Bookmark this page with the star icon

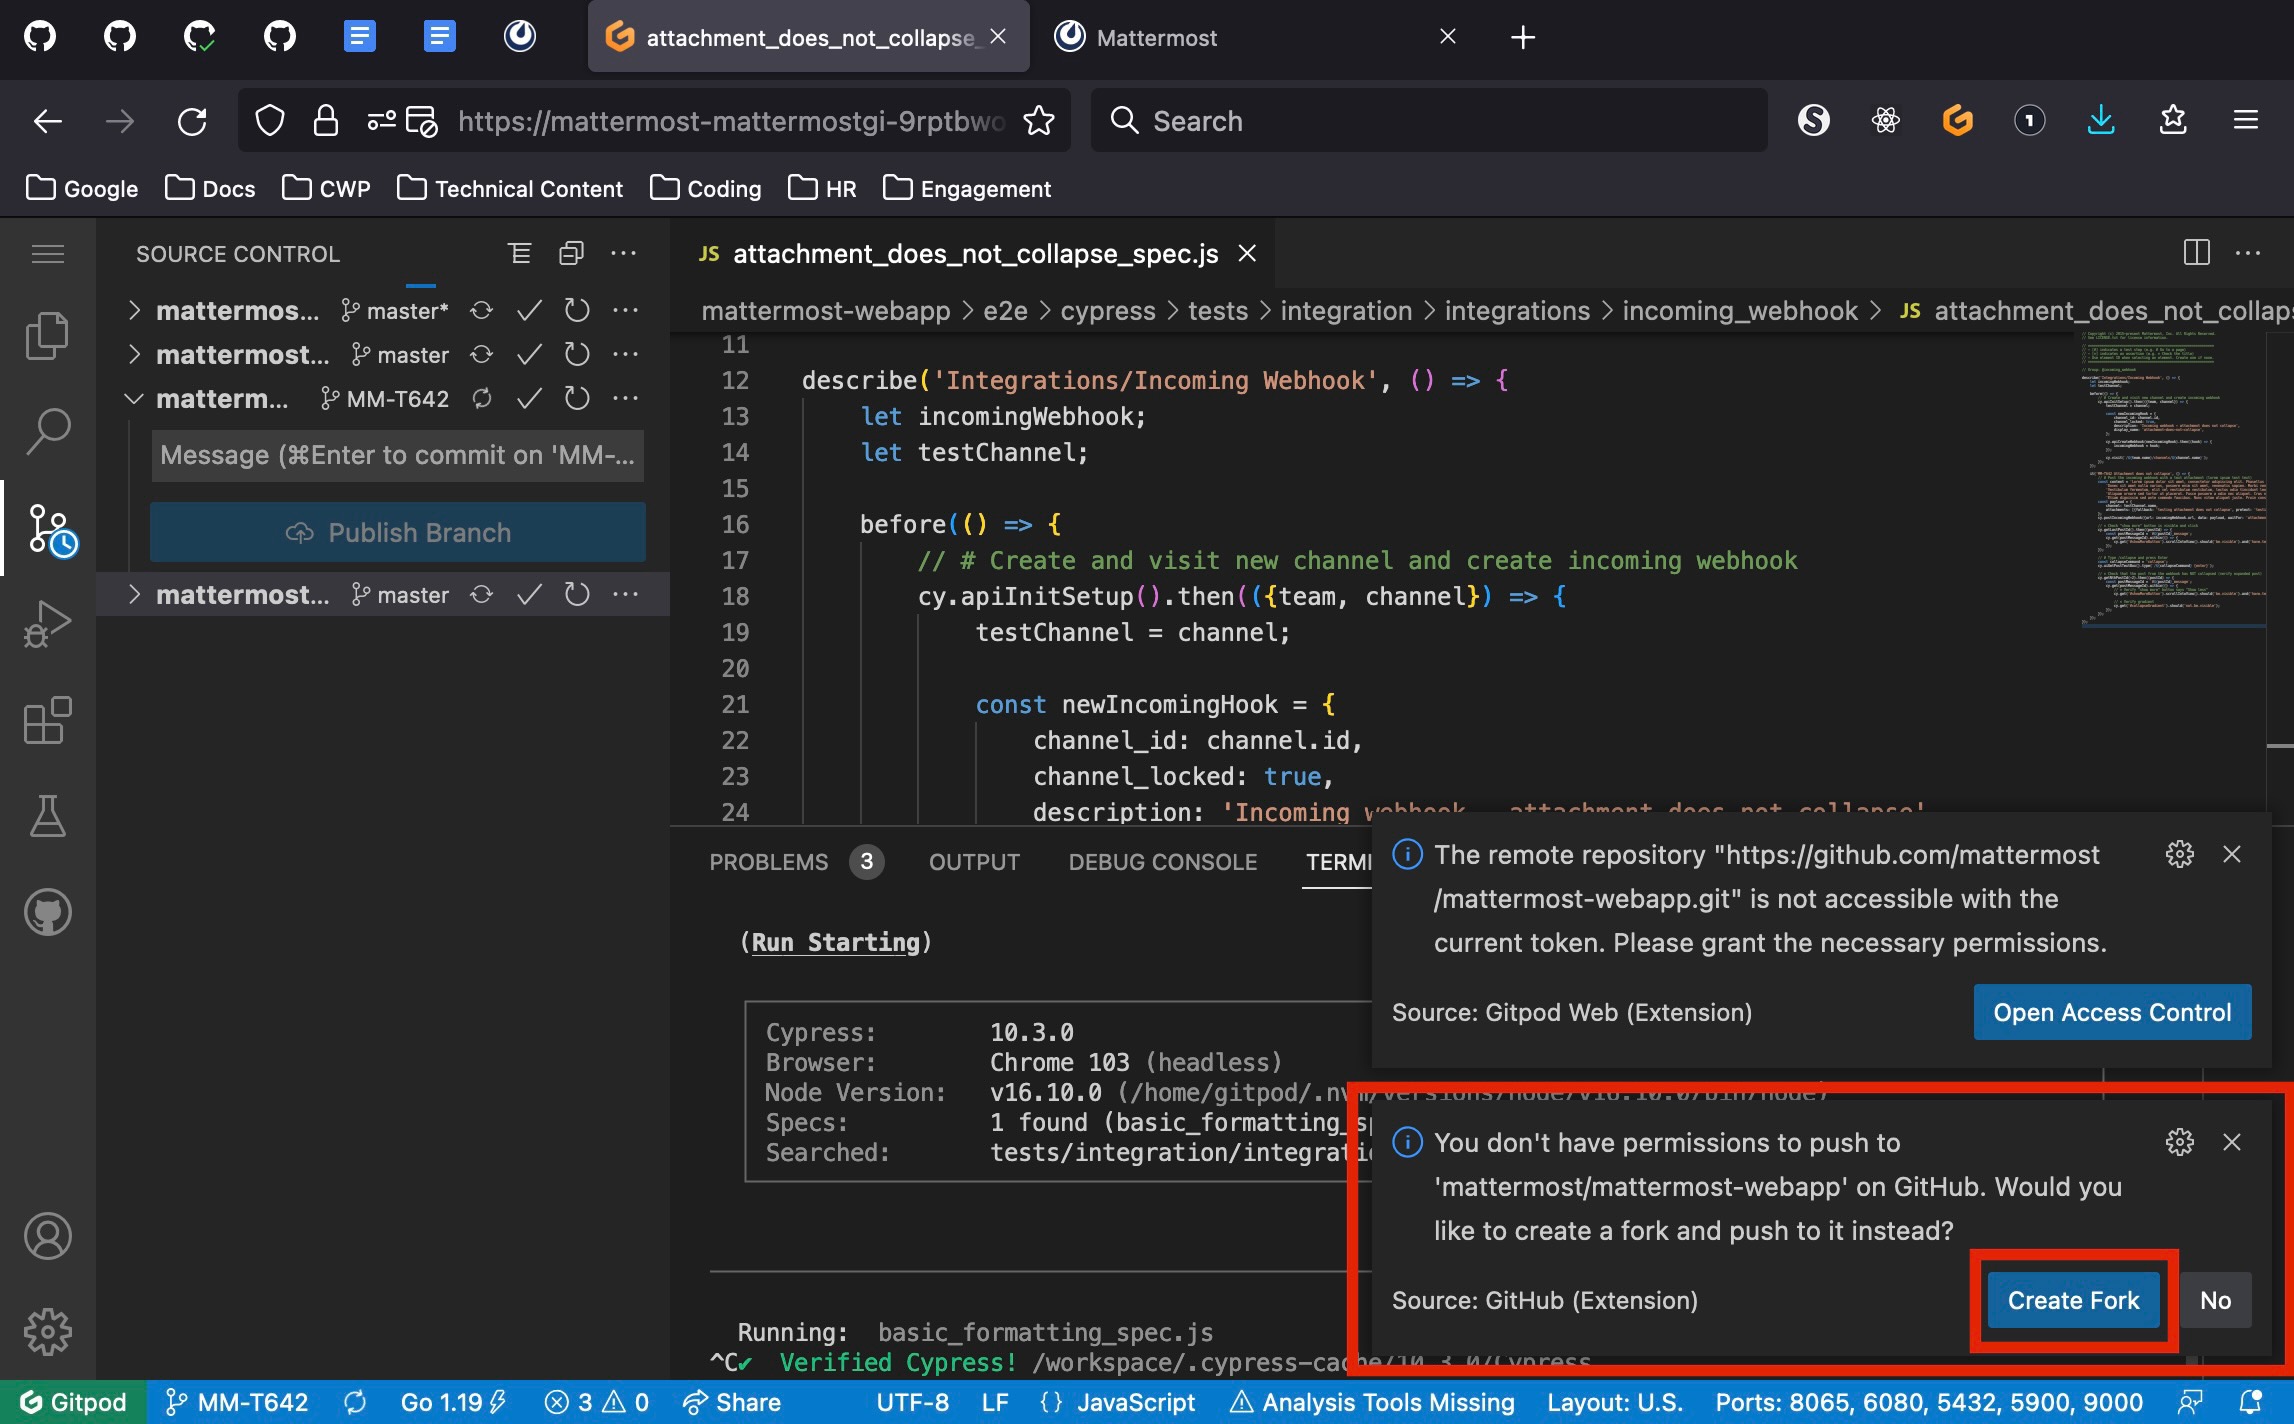tap(1039, 121)
